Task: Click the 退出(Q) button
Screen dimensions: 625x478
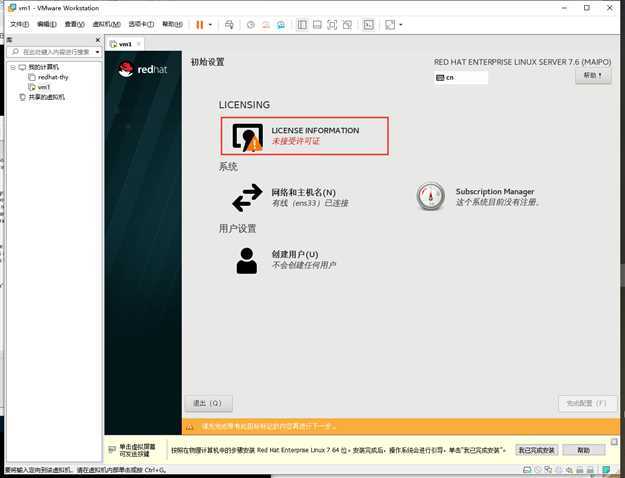Action: tap(208, 403)
